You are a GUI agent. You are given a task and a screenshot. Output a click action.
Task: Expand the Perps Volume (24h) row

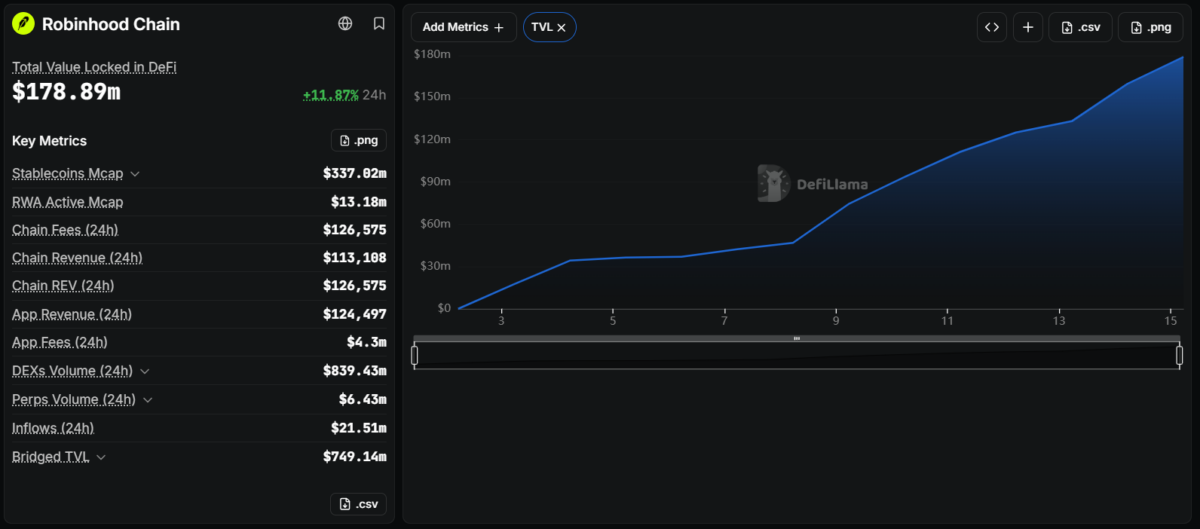(148, 400)
